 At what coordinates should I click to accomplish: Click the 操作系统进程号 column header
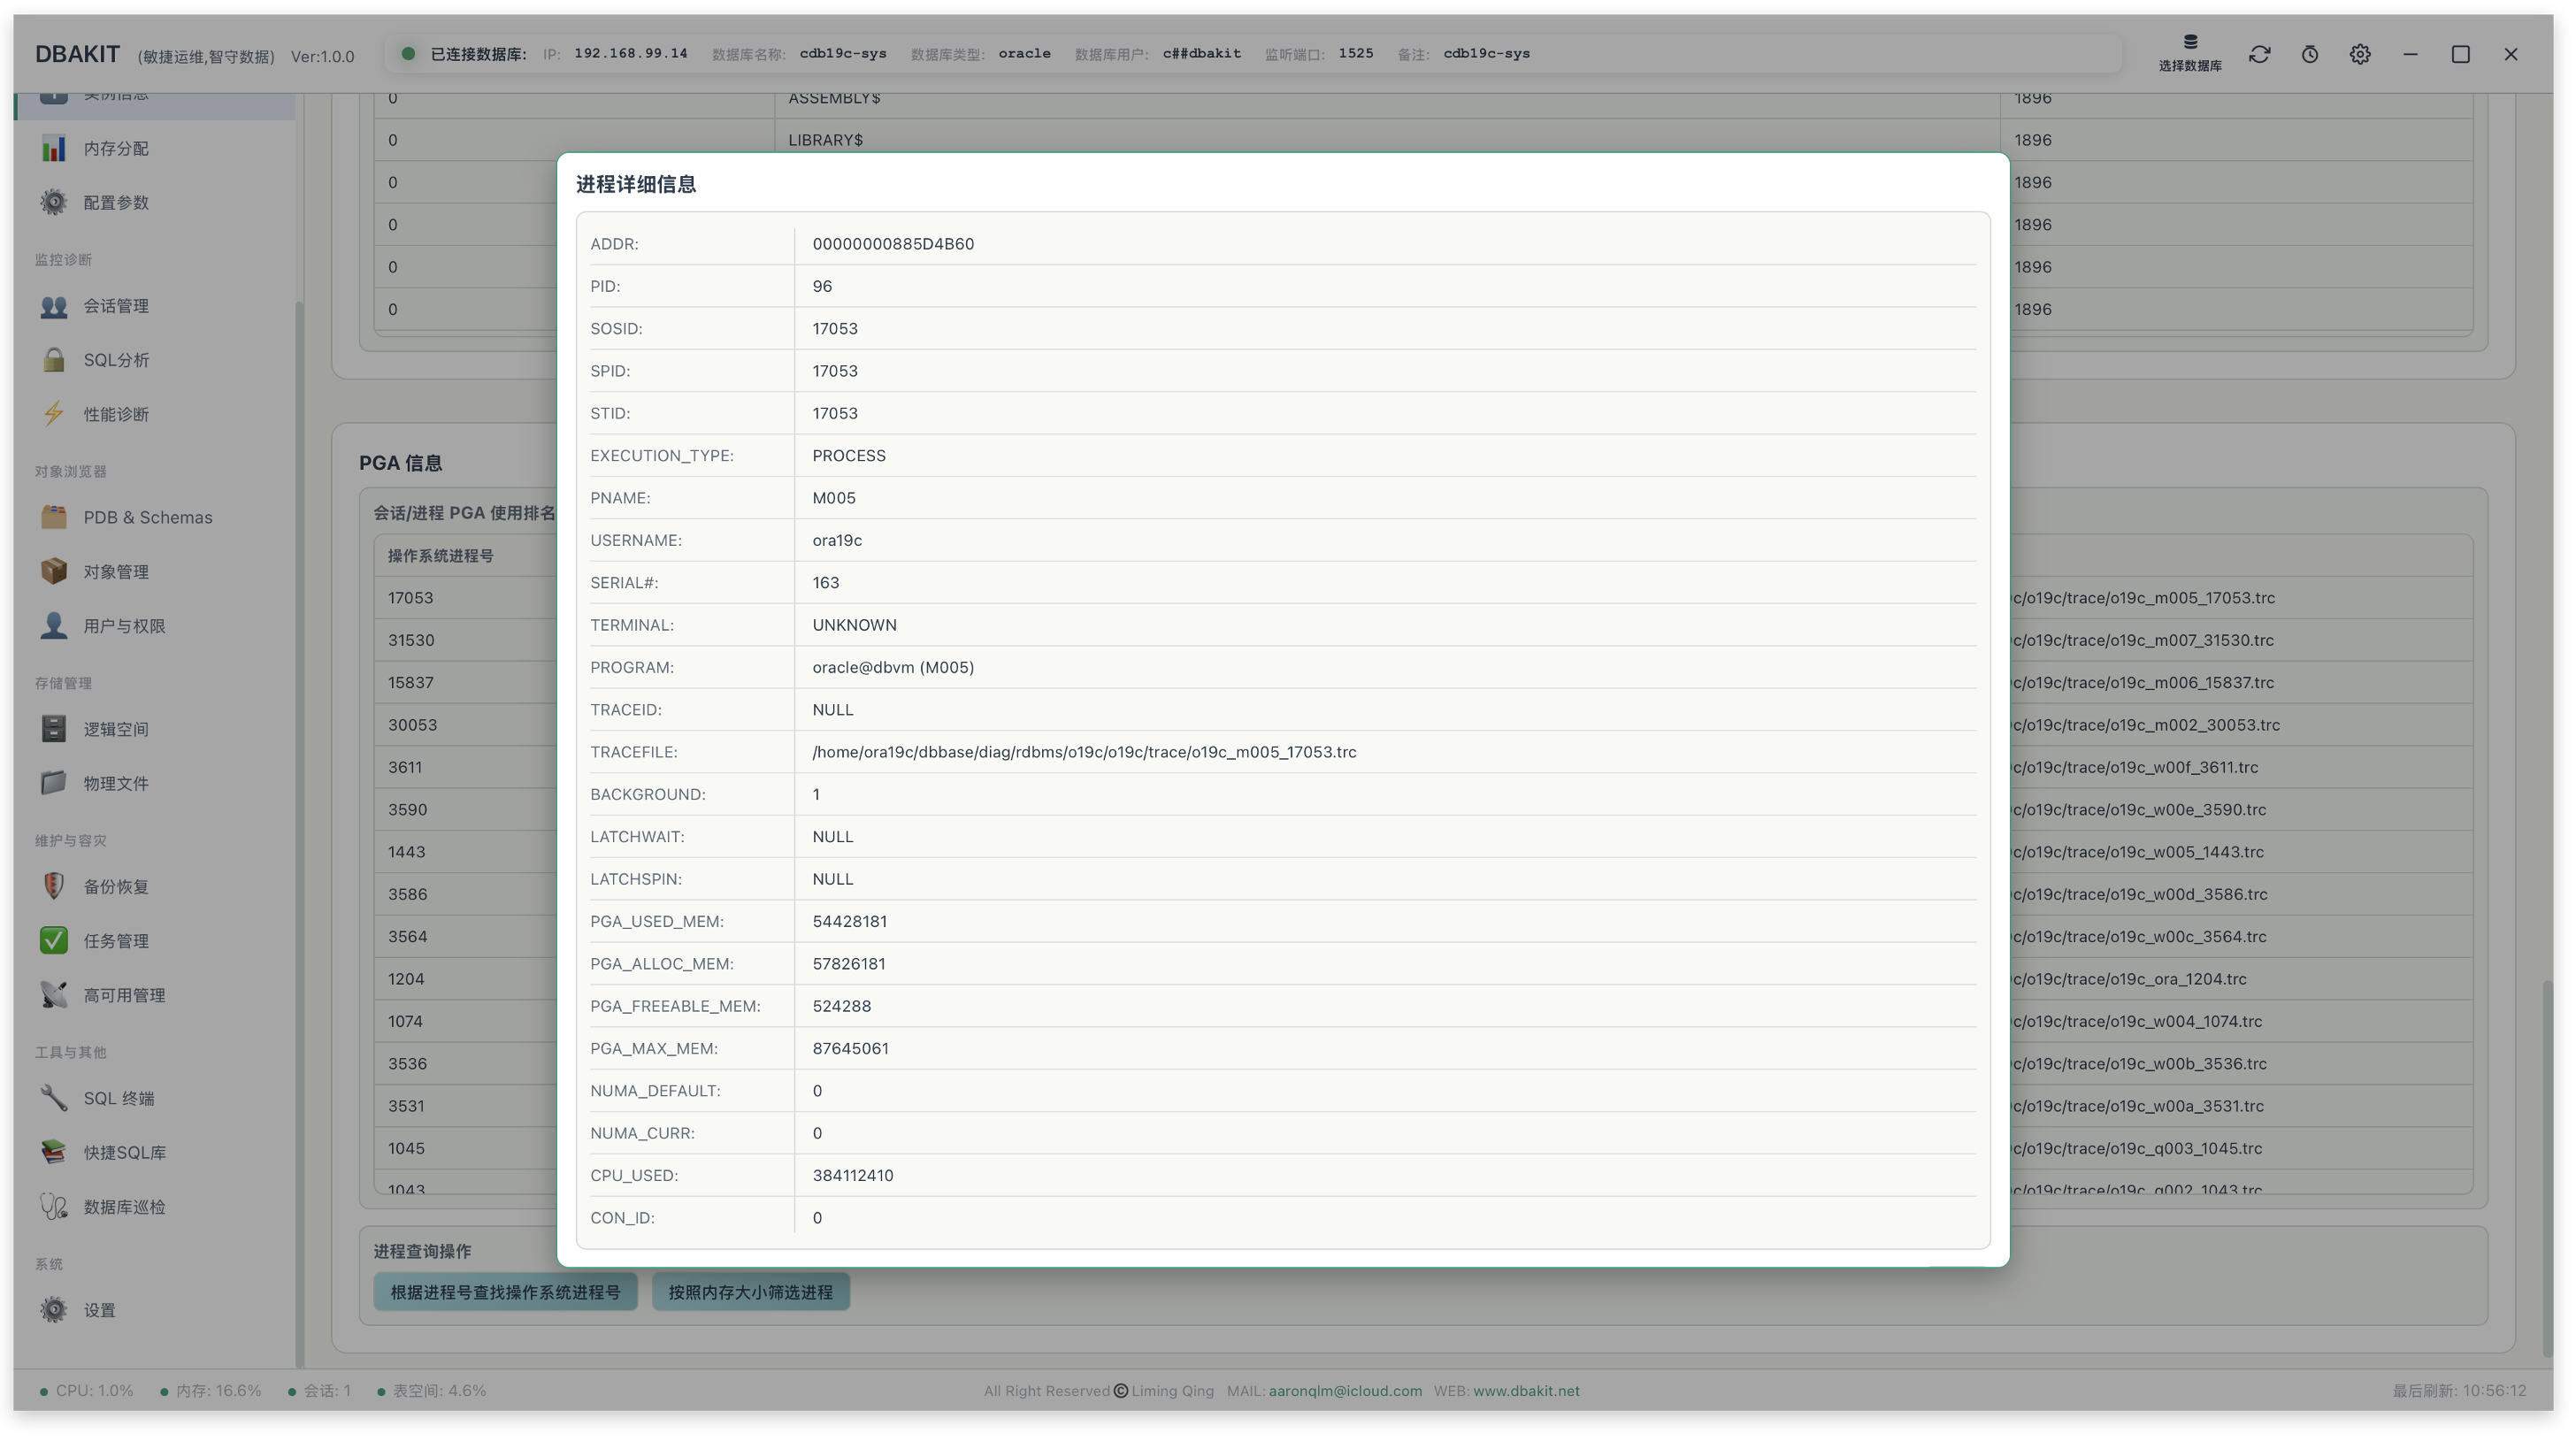click(440, 556)
